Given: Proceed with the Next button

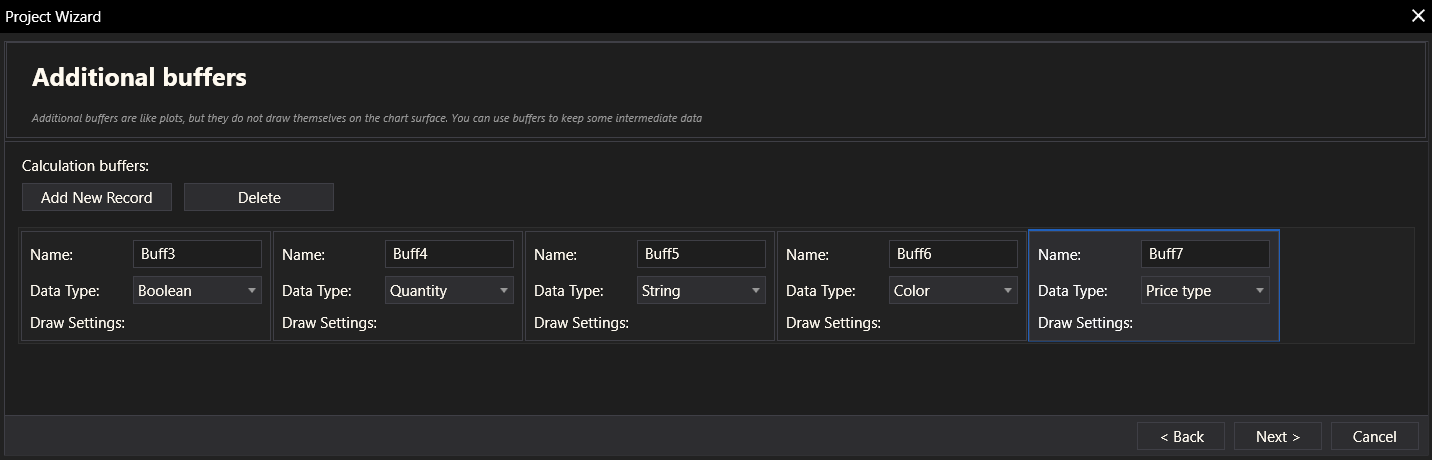Looking at the screenshot, I should 1277,436.
